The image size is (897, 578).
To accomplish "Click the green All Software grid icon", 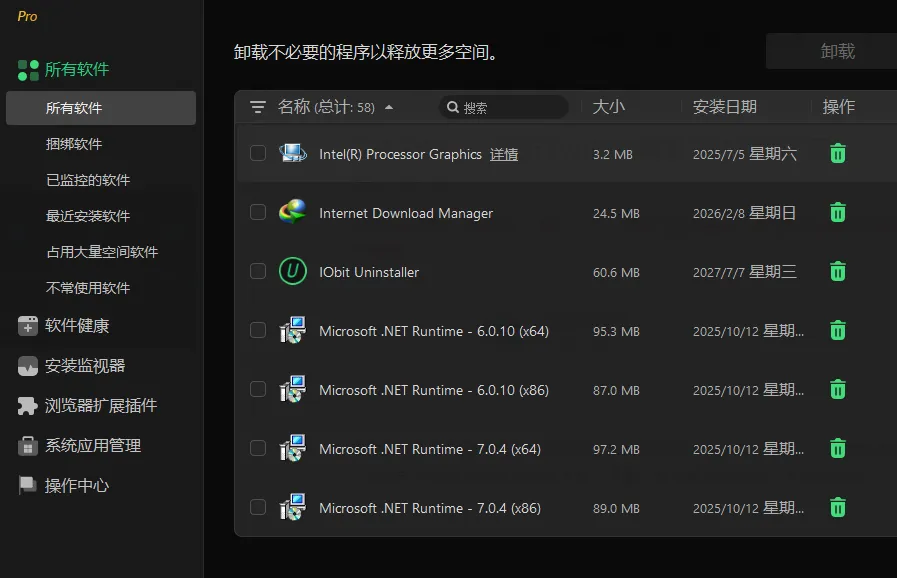I will pos(28,70).
